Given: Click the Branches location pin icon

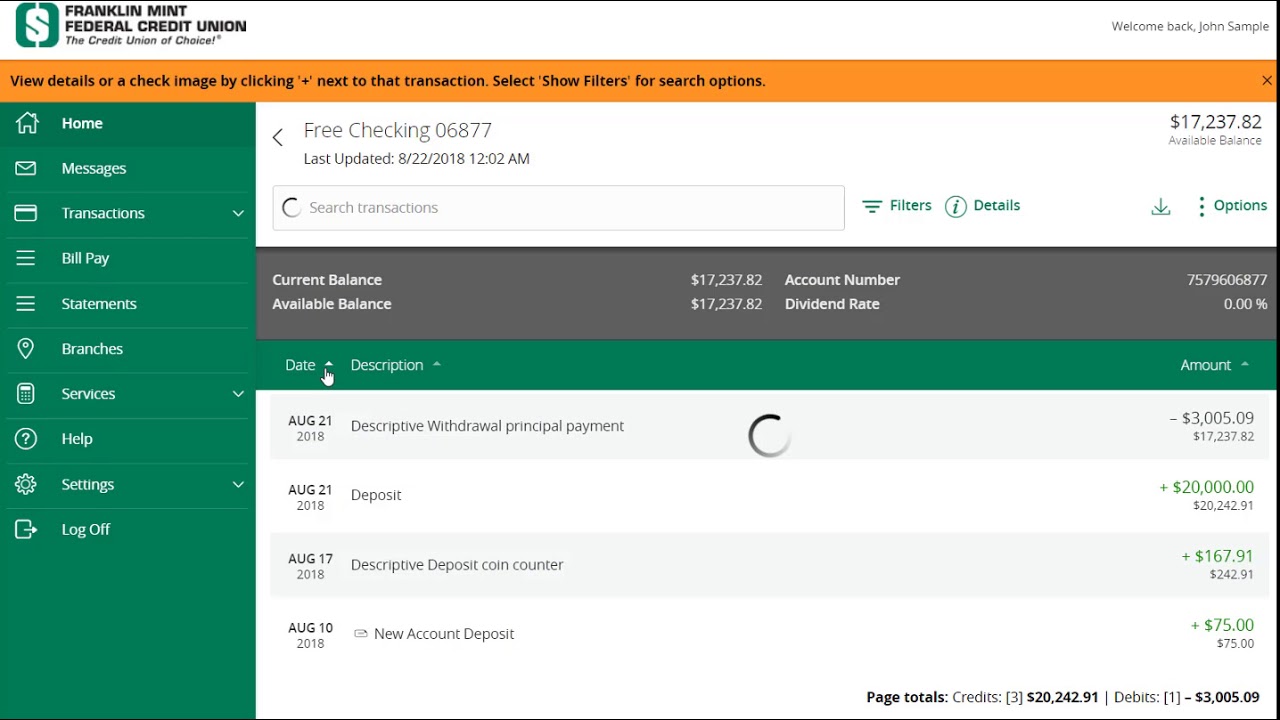Looking at the screenshot, I should (26, 348).
